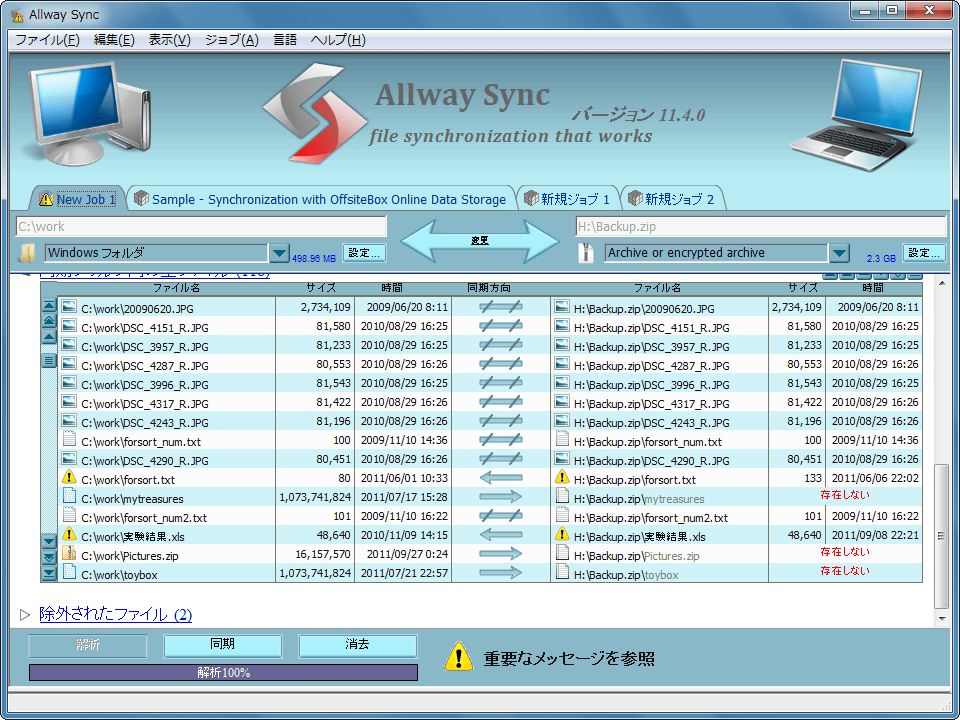Viewport: 960px width, 720px height.
Task: Switch to the 新規ジョブ 1 tab
Action: coord(568,199)
